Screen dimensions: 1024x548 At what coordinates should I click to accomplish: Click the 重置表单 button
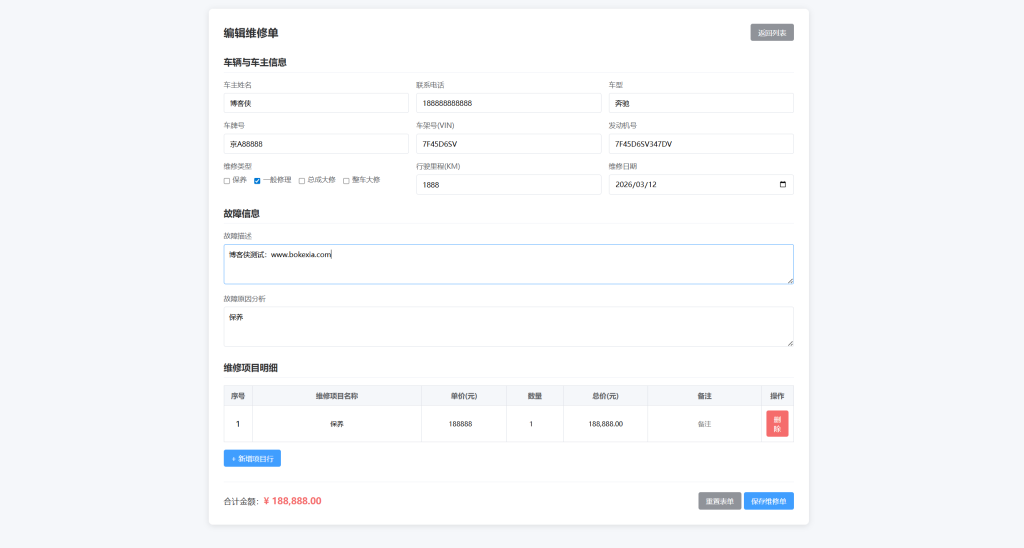tap(719, 501)
